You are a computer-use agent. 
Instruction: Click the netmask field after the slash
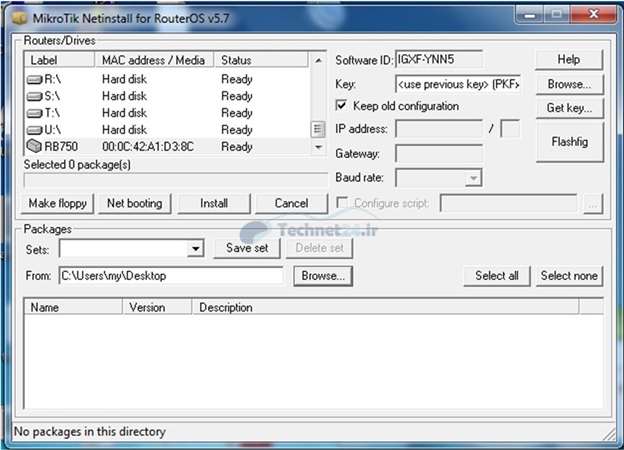[x=510, y=129]
